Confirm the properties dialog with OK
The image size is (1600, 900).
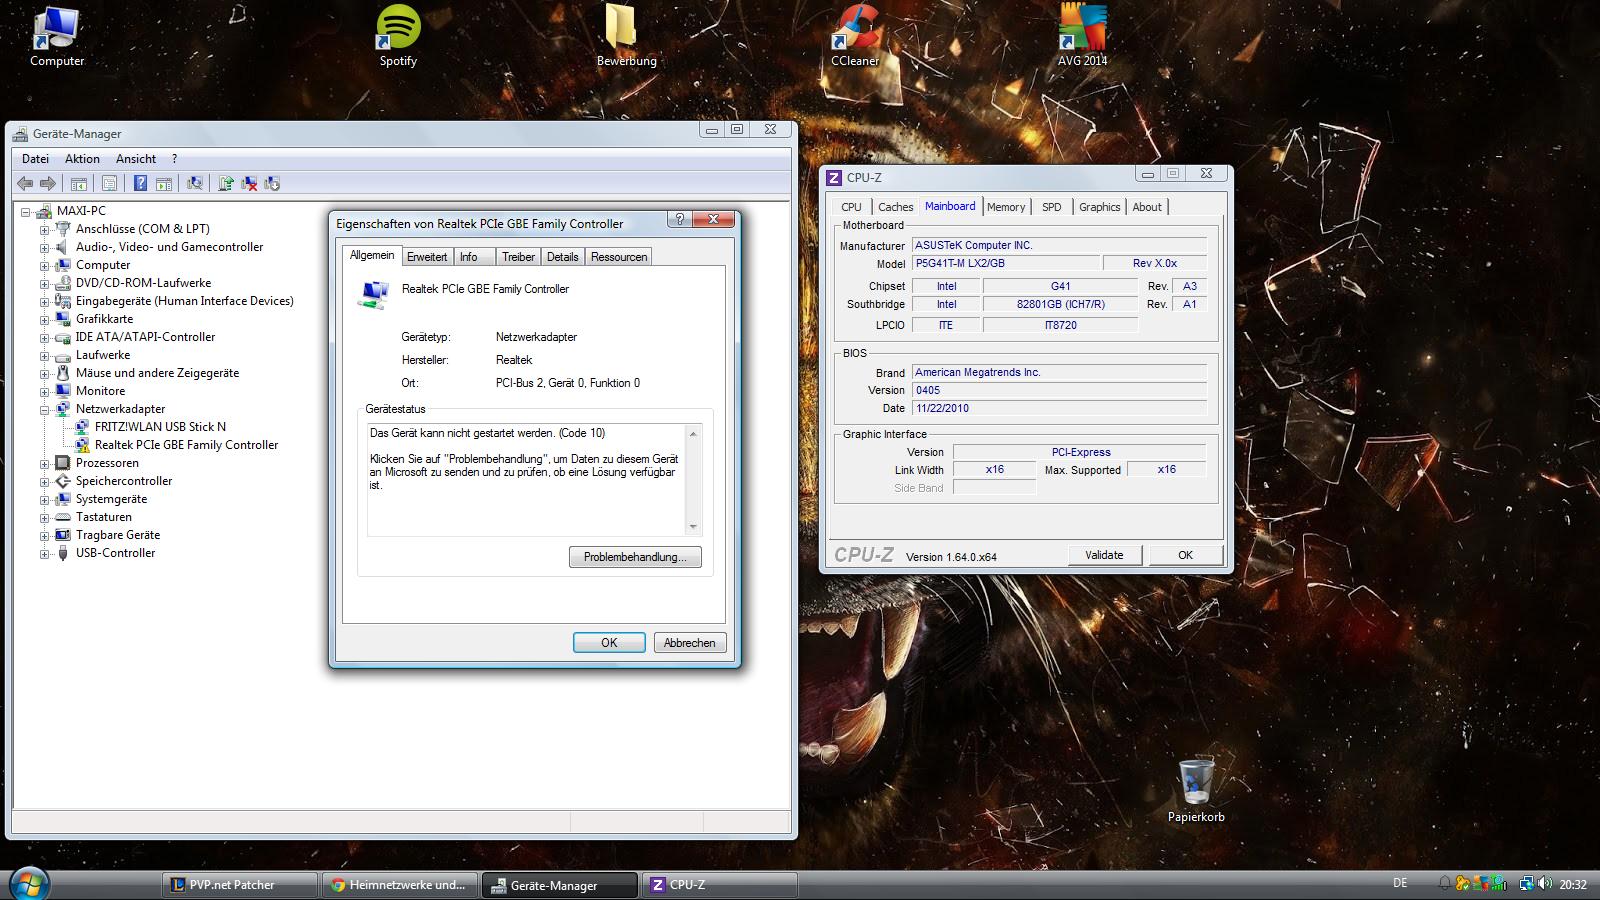609,643
